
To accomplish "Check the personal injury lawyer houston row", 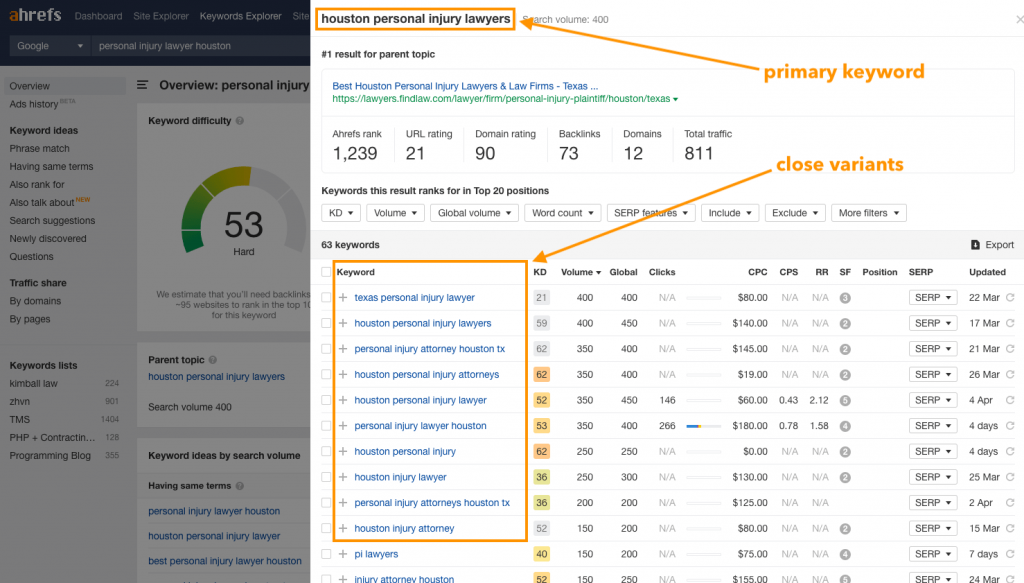I will (326, 426).
